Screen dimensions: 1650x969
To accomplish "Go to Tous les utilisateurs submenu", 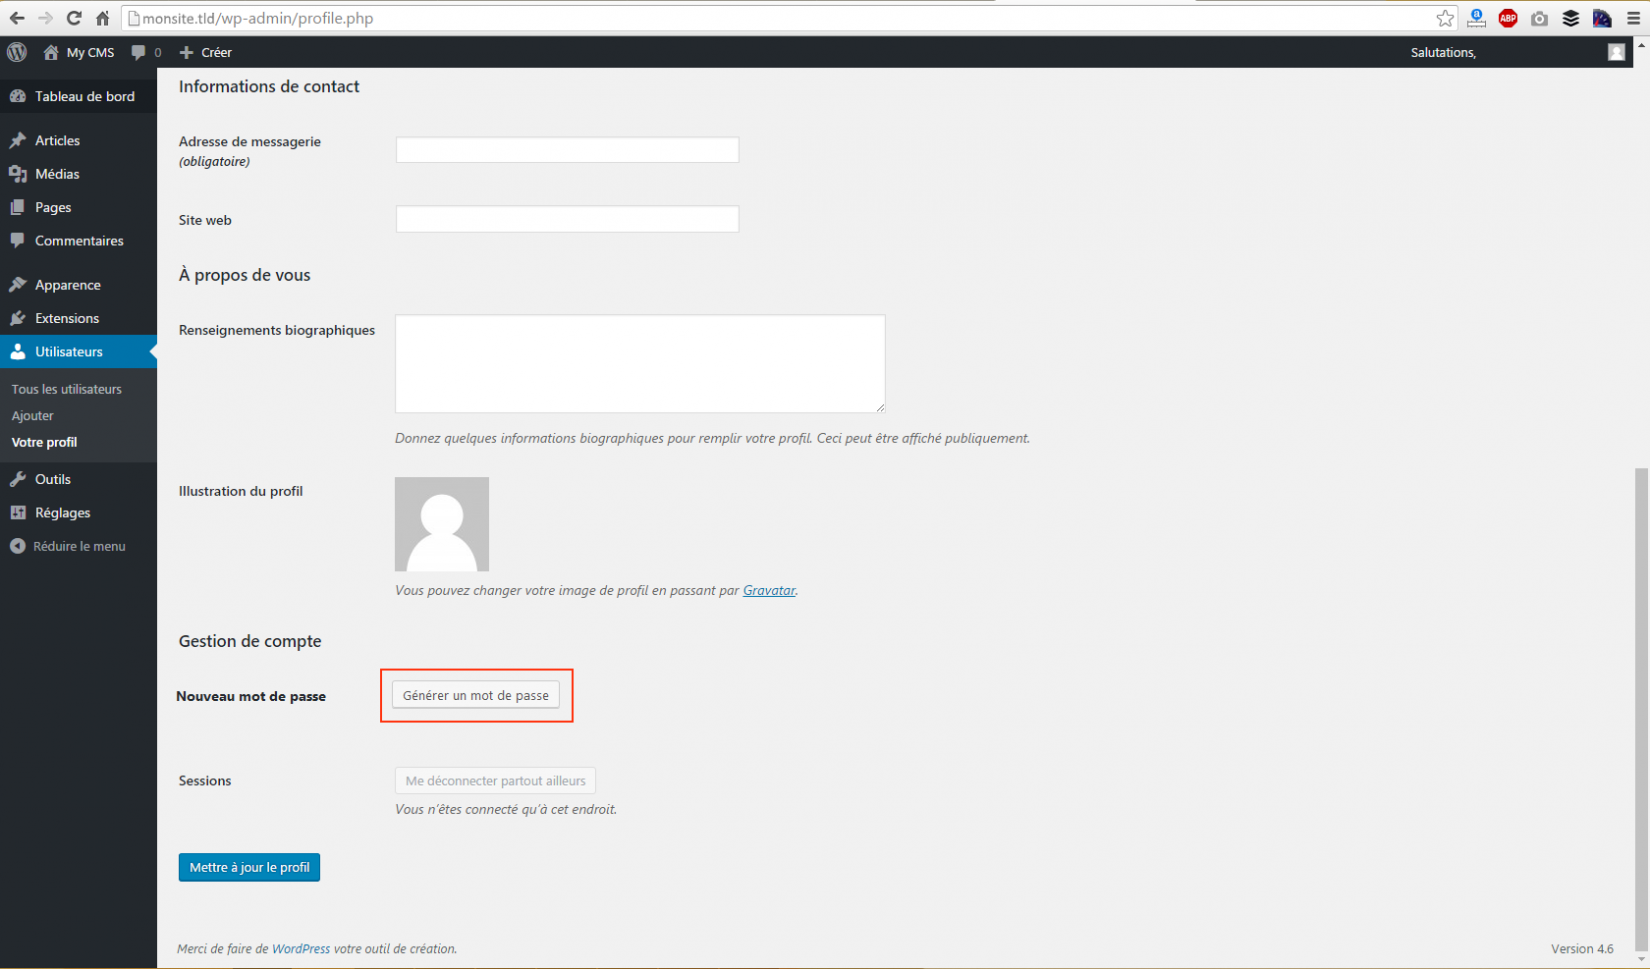I will [x=67, y=389].
